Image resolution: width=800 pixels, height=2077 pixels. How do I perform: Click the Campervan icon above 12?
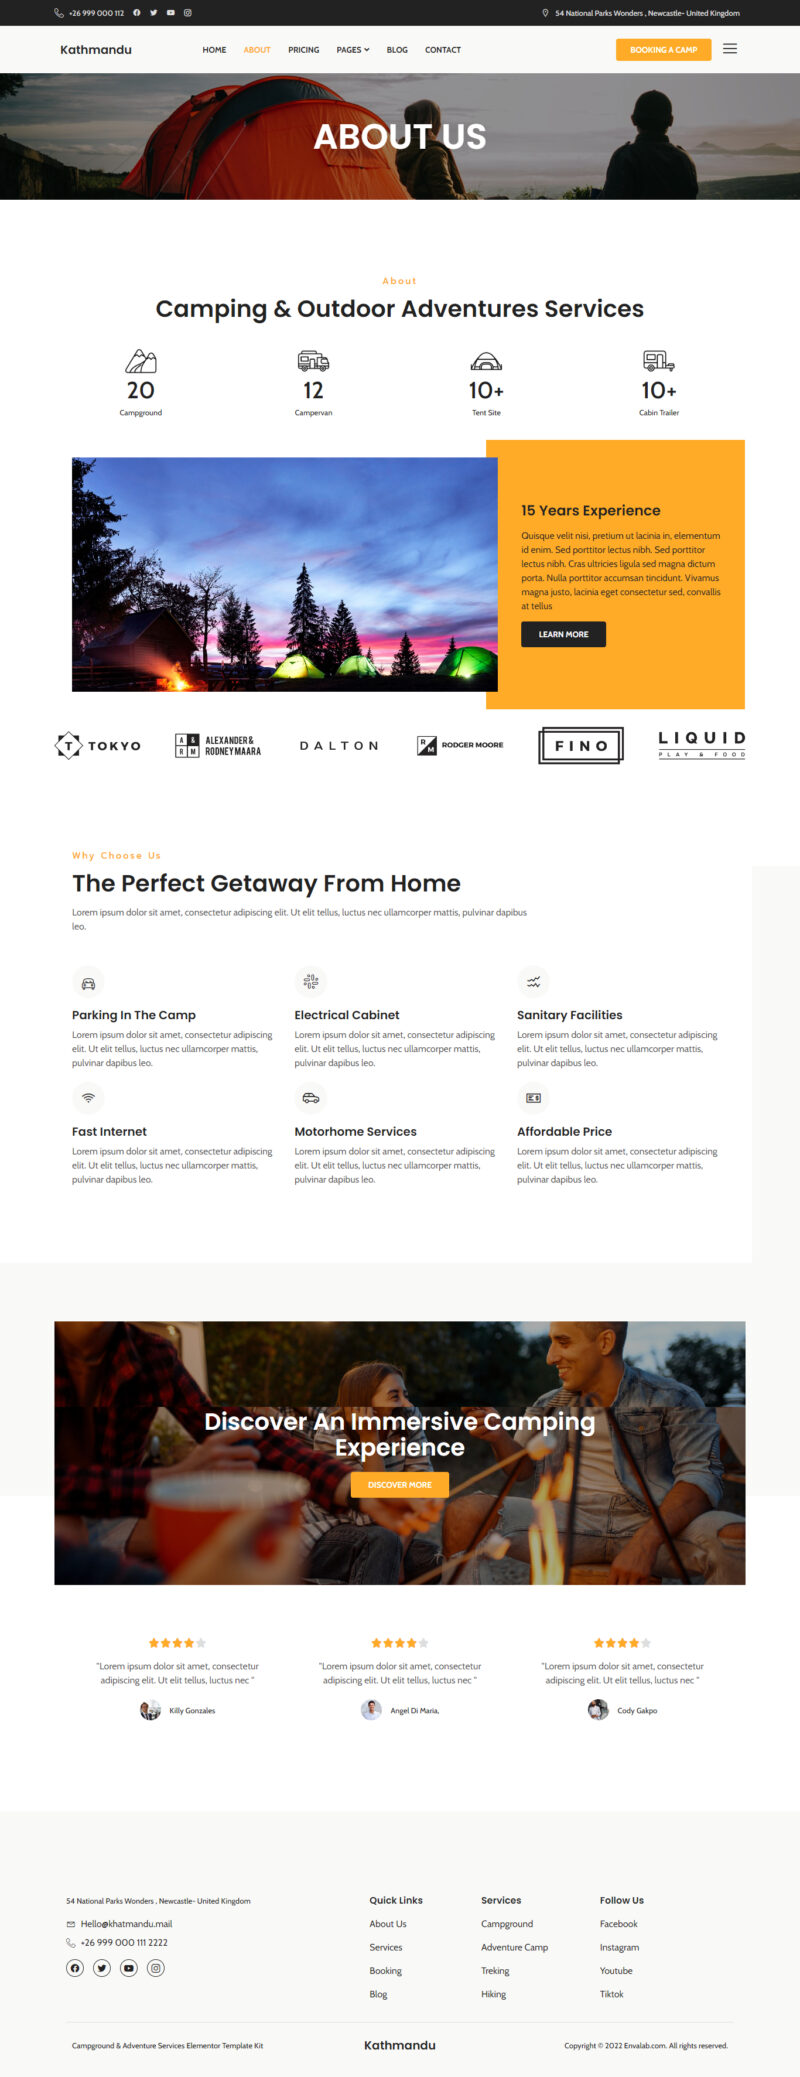click(313, 361)
